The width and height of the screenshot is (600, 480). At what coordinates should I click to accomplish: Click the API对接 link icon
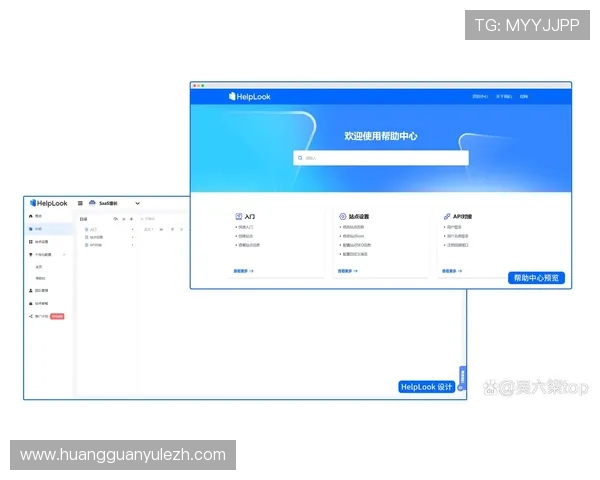click(x=445, y=216)
